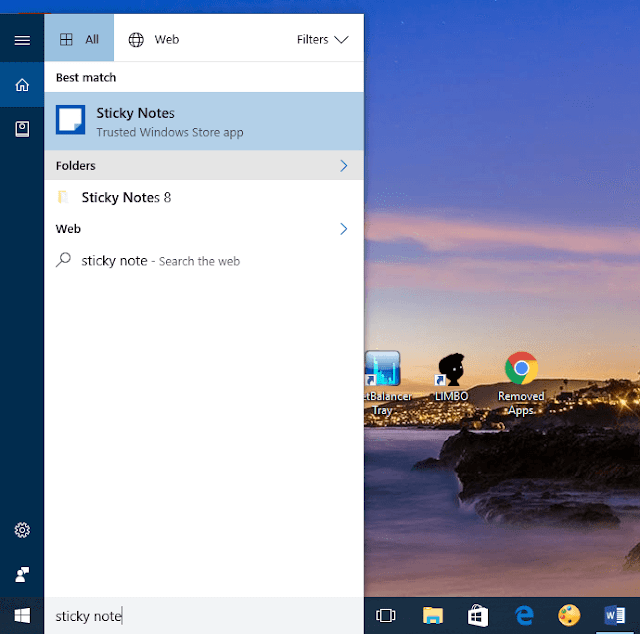Image resolution: width=640 pixels, height=634 pixels.
Task: Select the Removed Apps Chrome desktop icon
Action: pos(521,384)
